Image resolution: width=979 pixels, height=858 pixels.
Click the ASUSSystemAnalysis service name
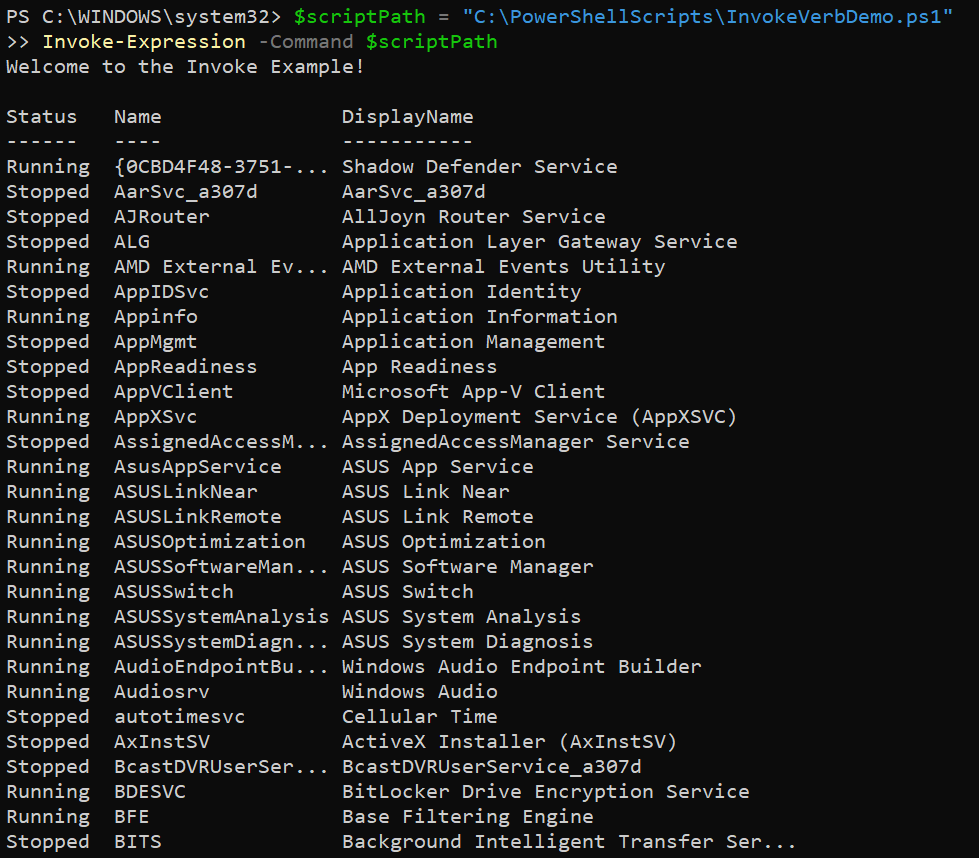tap(221, 616)
